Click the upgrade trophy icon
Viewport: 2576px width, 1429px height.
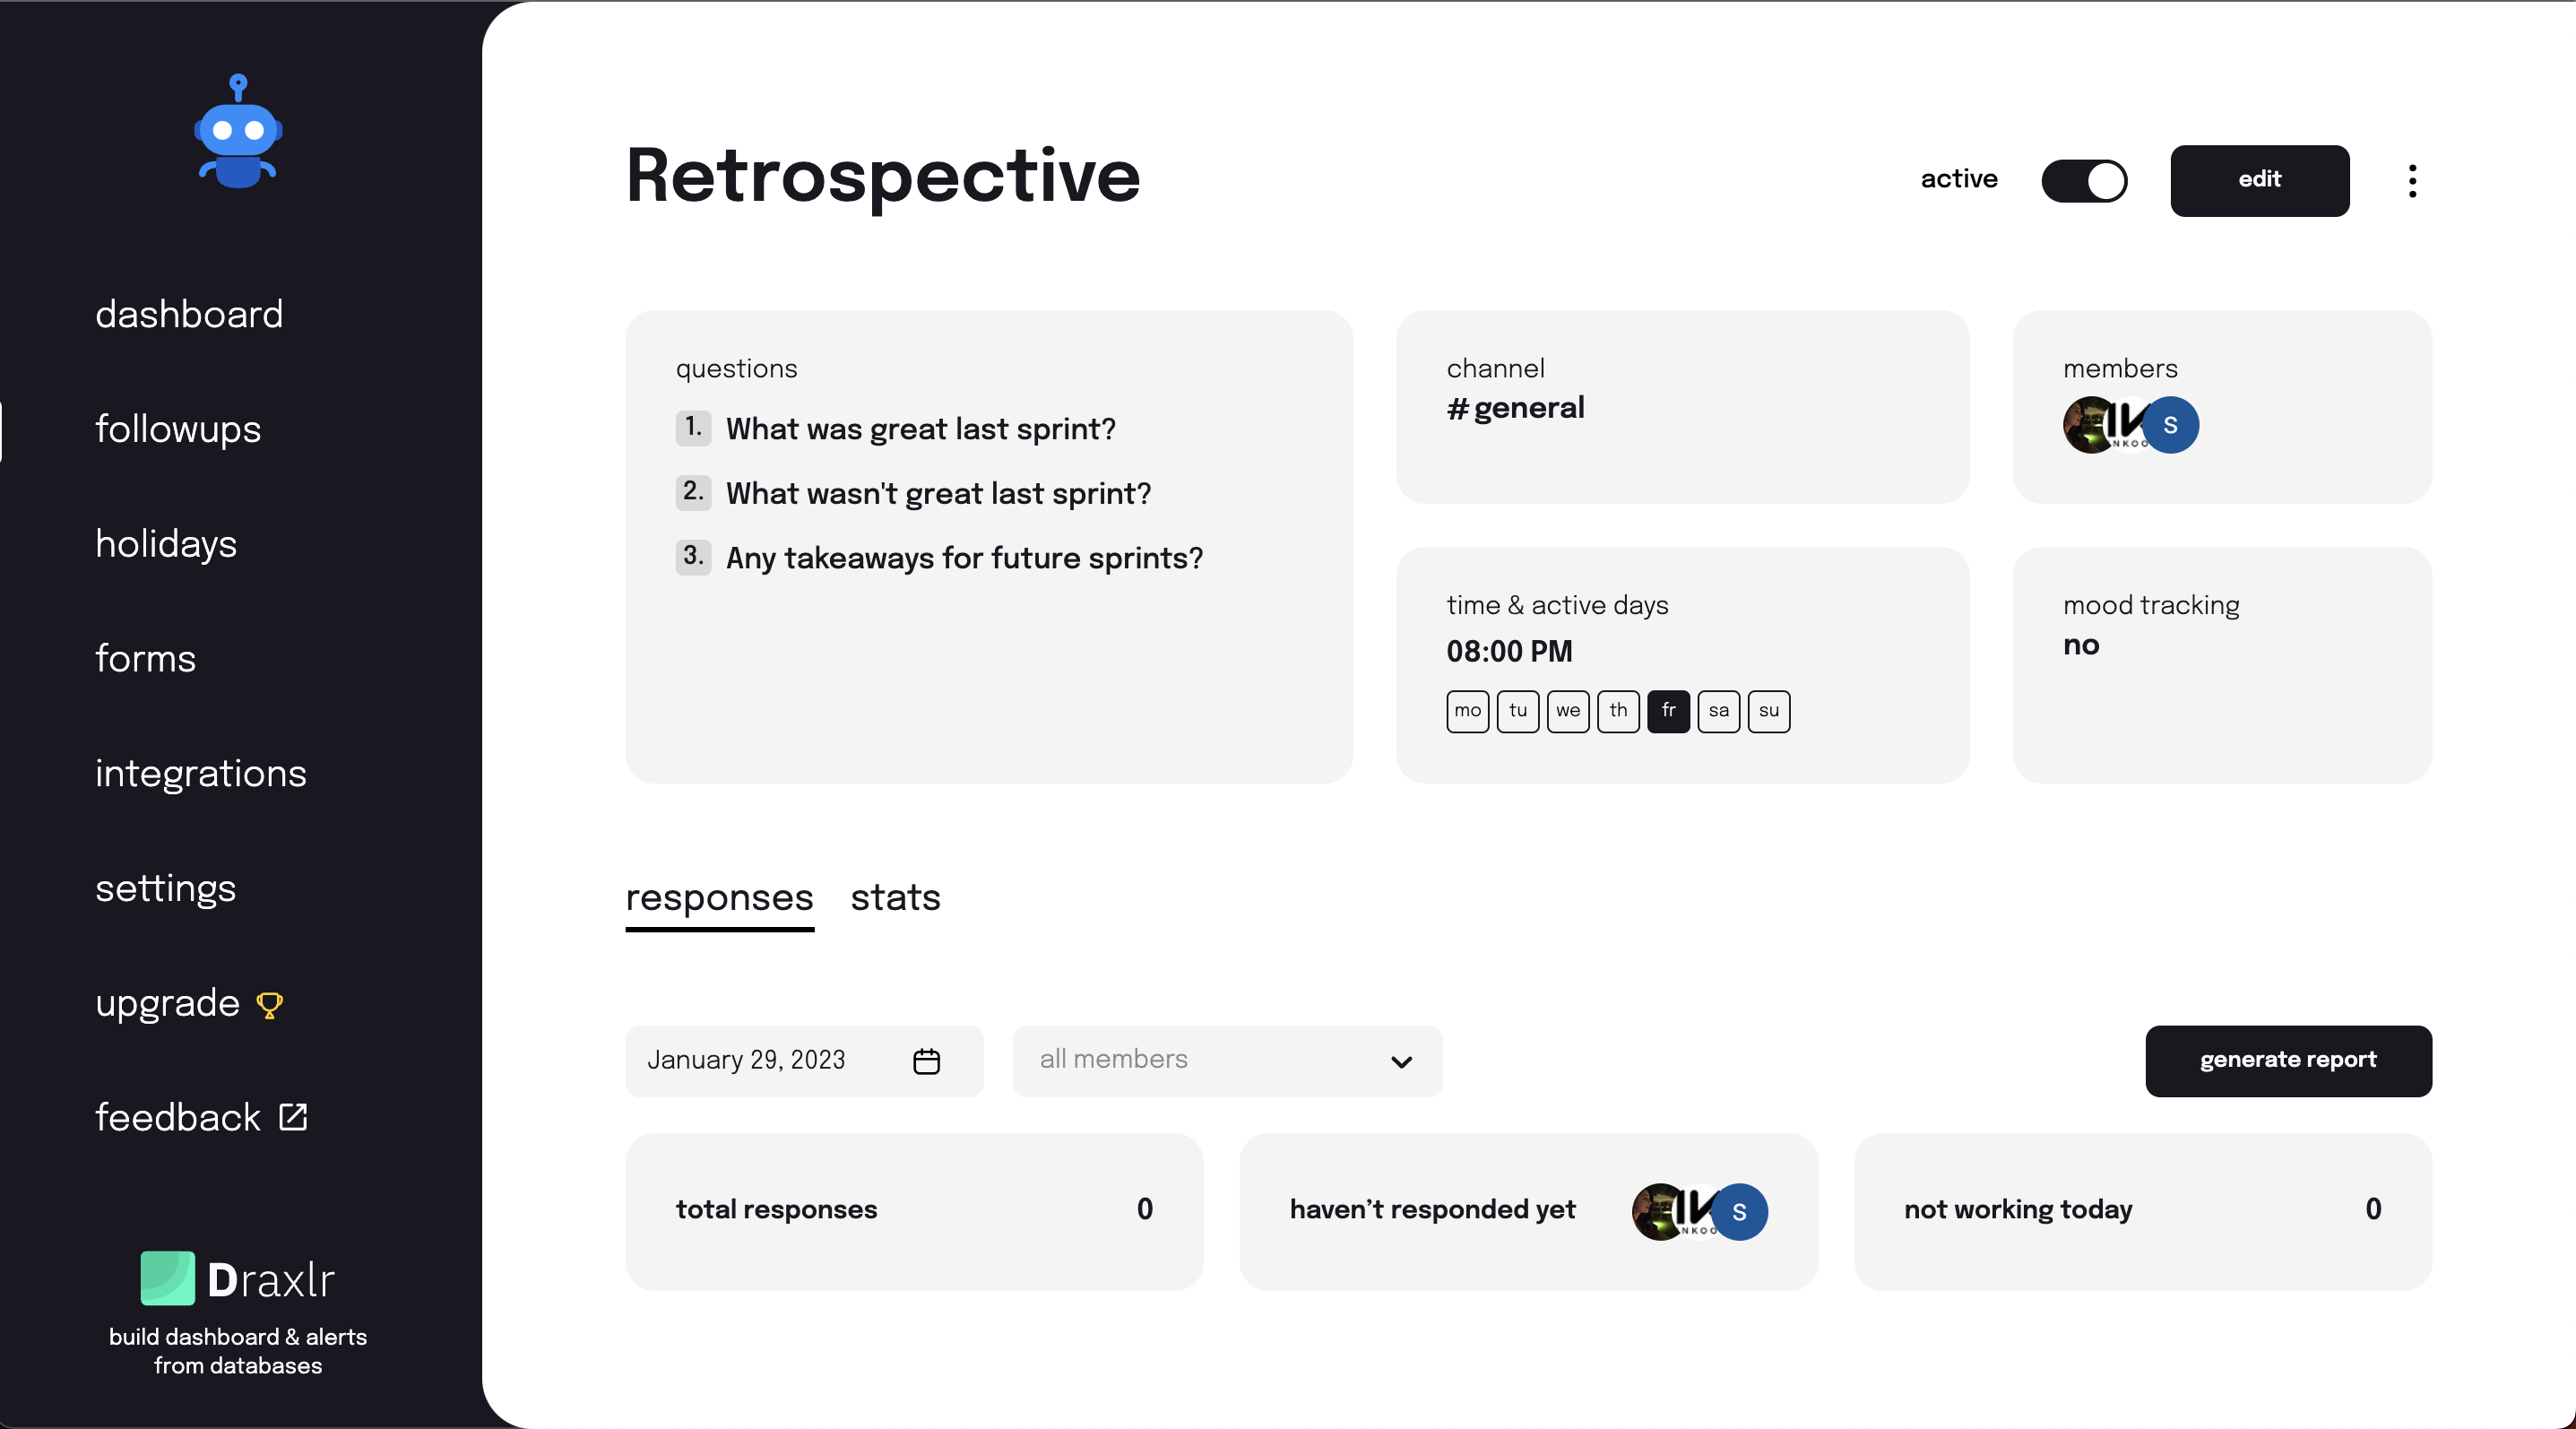coord(269,1005)
